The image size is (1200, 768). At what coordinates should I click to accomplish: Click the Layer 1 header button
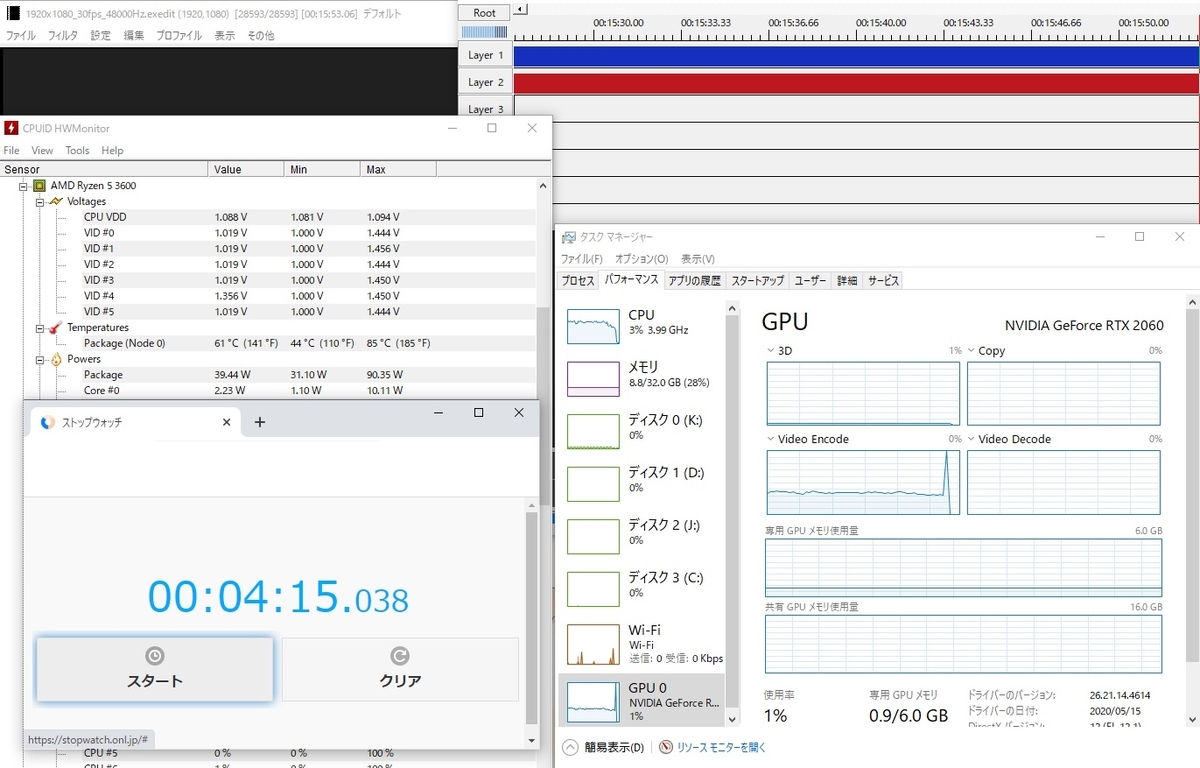click(486, 56)
